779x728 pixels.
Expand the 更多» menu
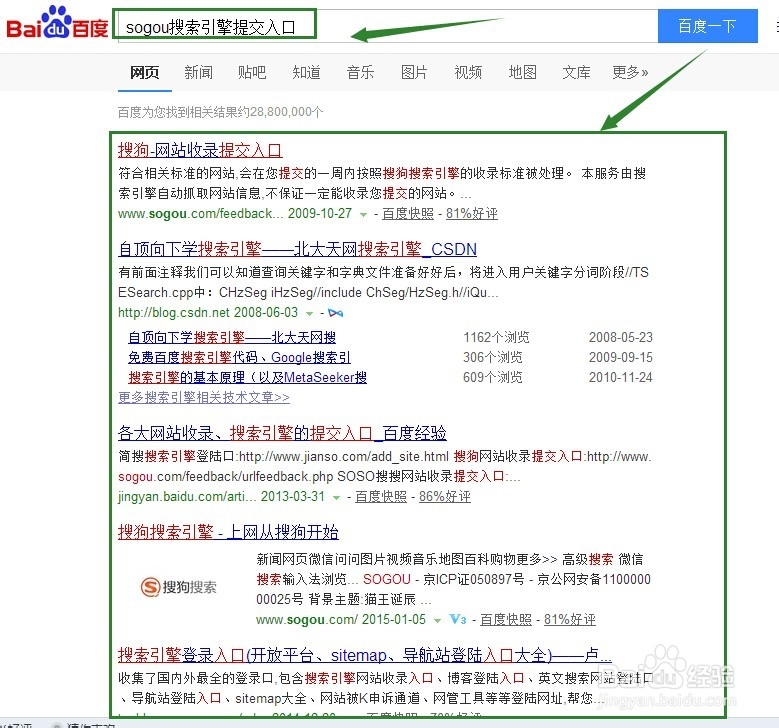click(x=630, y=73)
